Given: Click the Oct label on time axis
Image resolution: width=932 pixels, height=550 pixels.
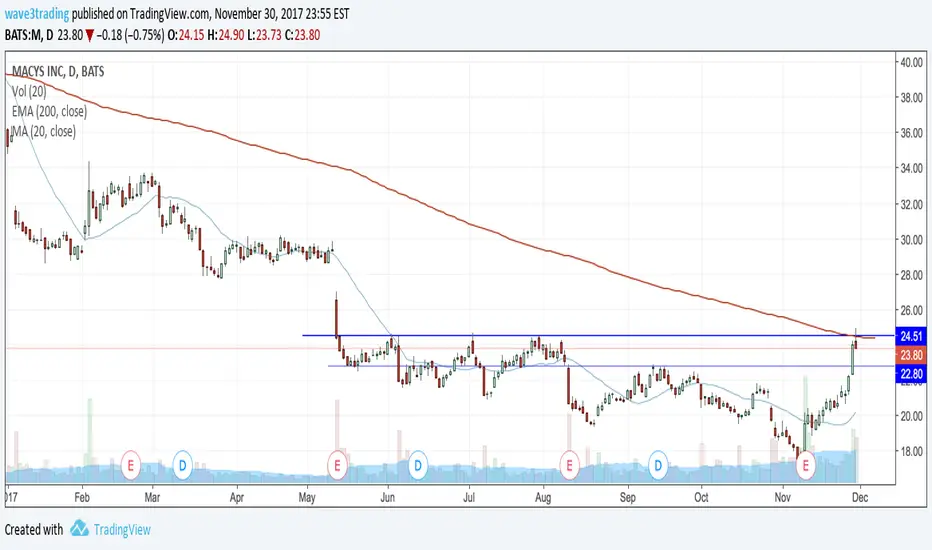Looking at the screenshot, I should point(701,497).
